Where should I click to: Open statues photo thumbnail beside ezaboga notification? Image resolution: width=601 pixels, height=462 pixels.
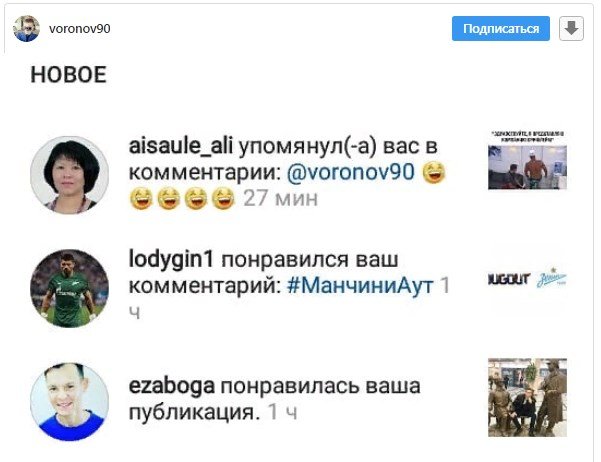(527, 397)
